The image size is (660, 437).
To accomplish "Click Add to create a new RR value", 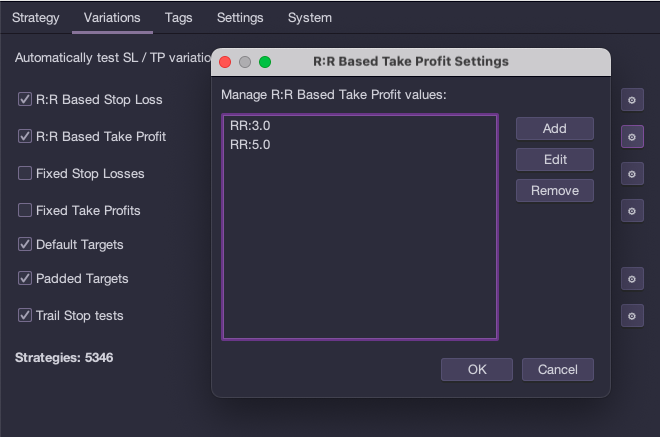I will point(555,128).
